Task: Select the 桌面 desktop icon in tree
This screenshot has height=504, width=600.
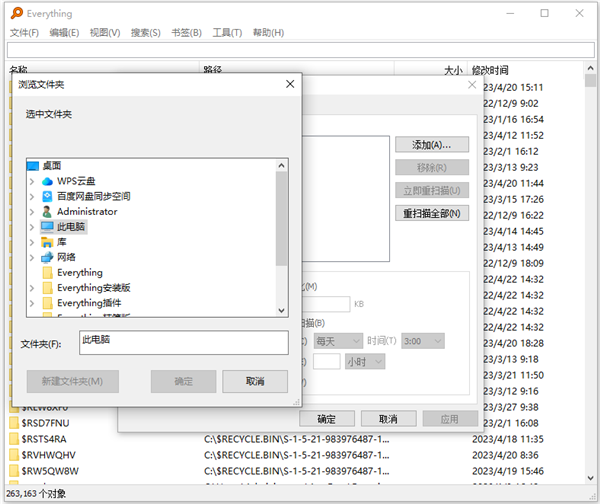Action: coord(33,166)
